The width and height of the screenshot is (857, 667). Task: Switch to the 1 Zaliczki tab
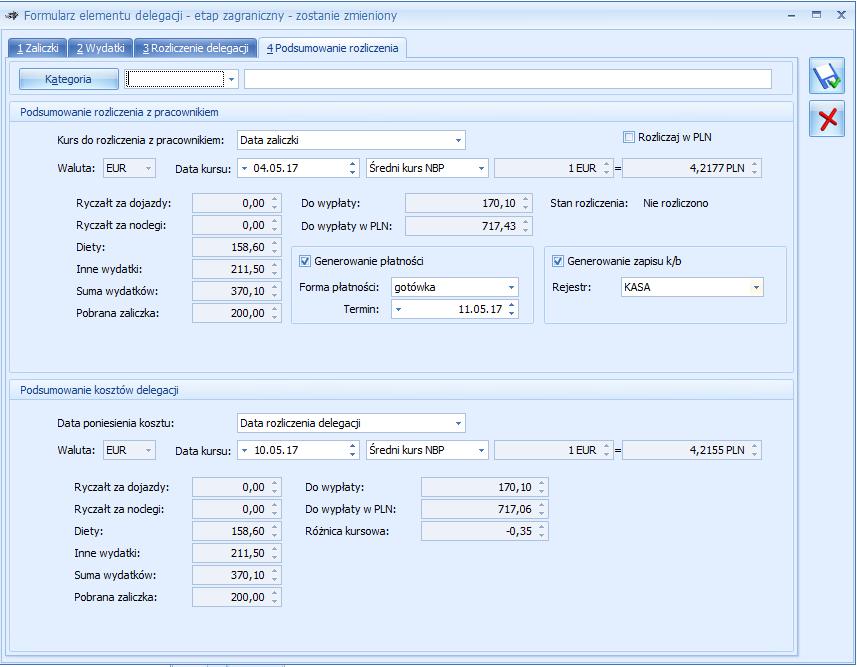[37, 48]
